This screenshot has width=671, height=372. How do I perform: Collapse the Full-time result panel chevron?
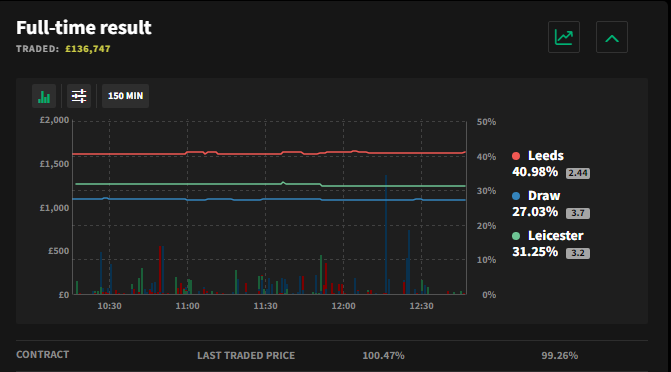pos(612,37)
